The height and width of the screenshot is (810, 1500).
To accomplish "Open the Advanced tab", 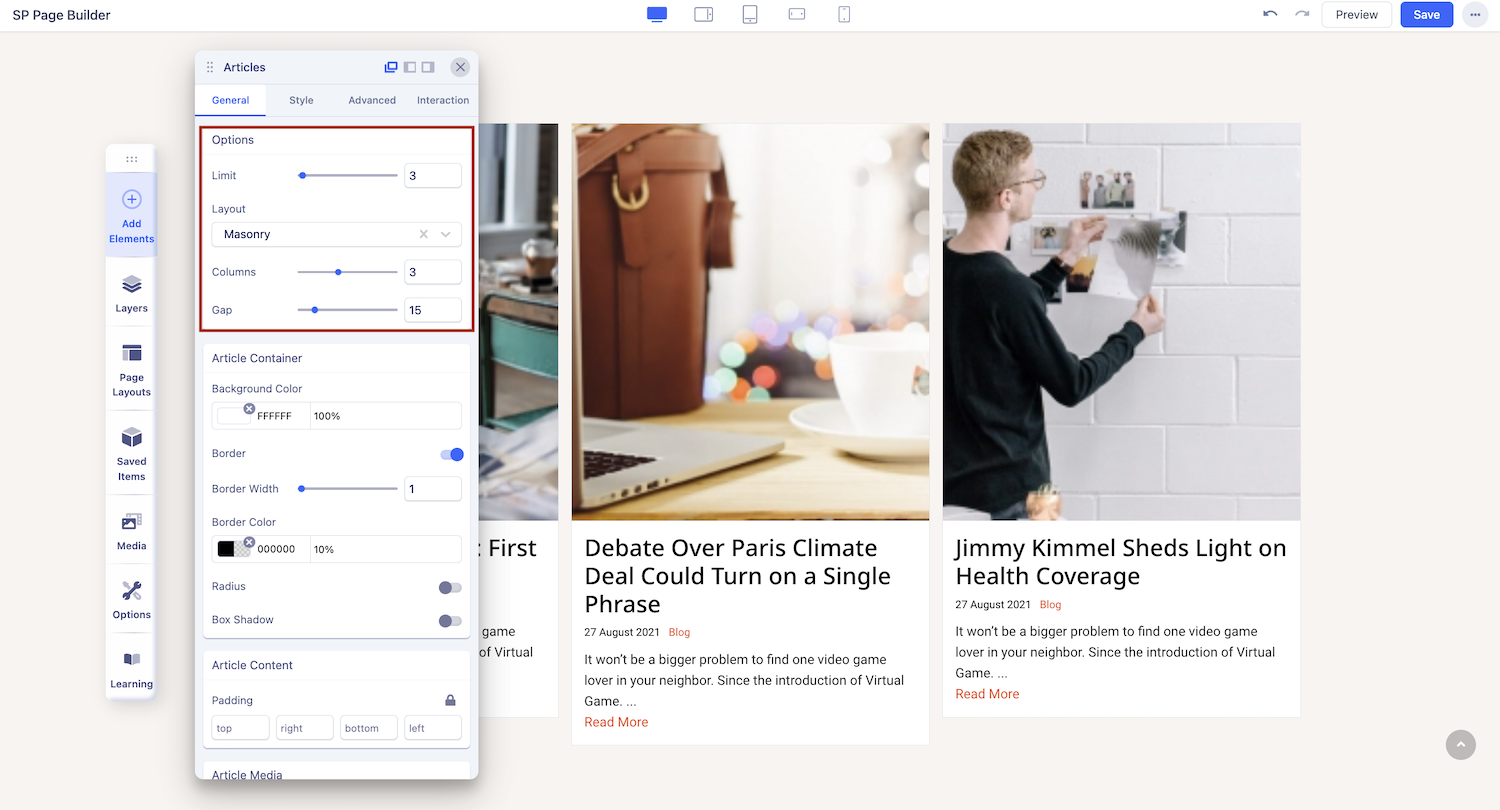I will click(372, 100).
